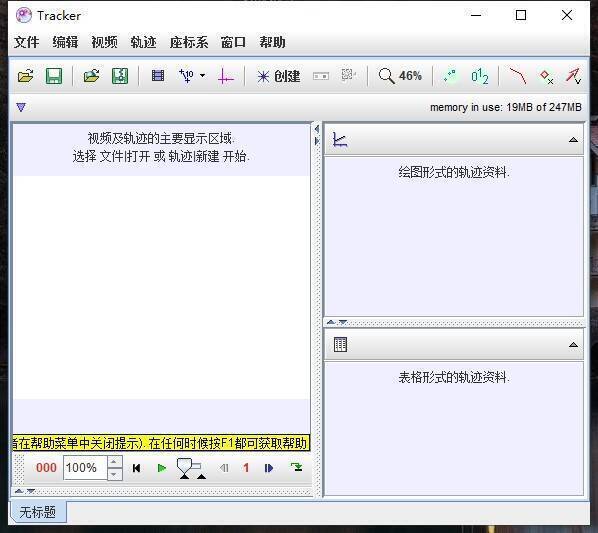Open a file with the folder icon

pos(26,76)
